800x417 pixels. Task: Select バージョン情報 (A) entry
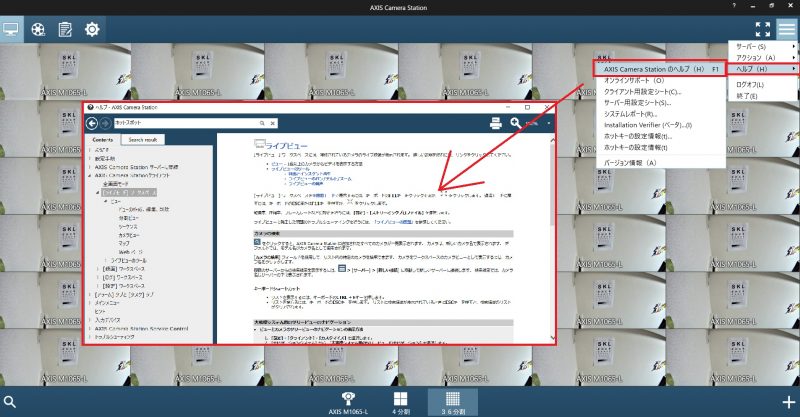pos(630,163)
